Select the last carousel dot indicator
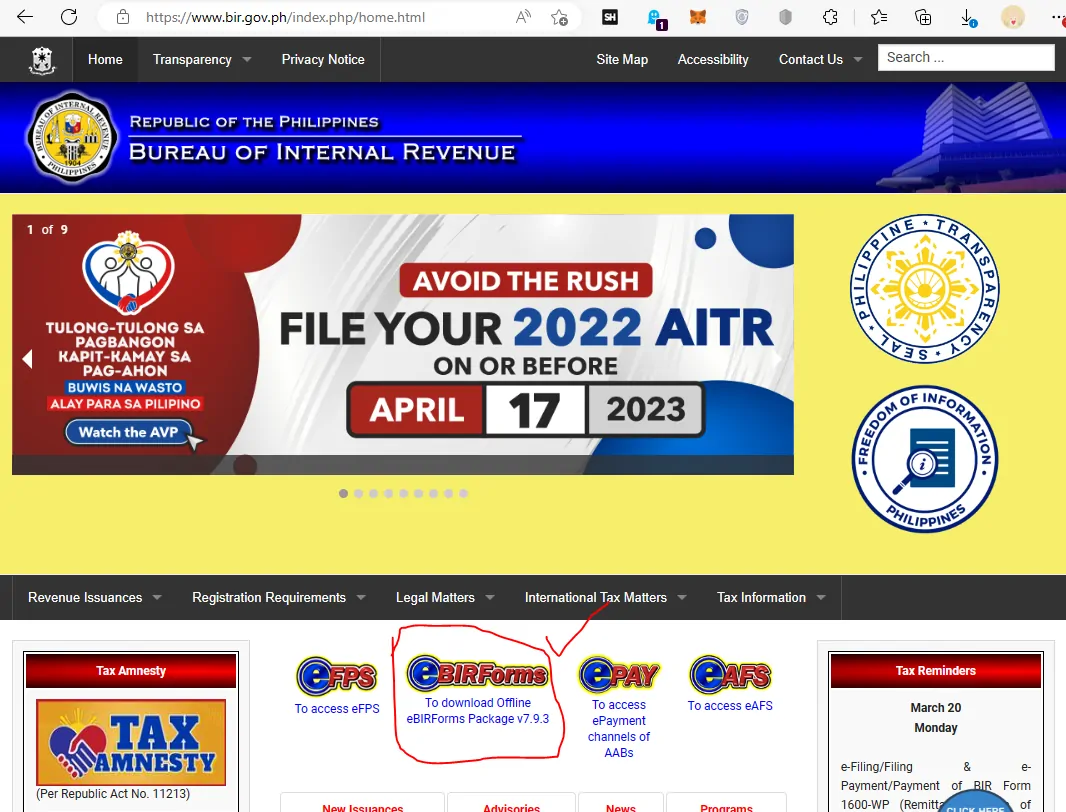Screen dimensions: 1066x812 pos(463,493)
